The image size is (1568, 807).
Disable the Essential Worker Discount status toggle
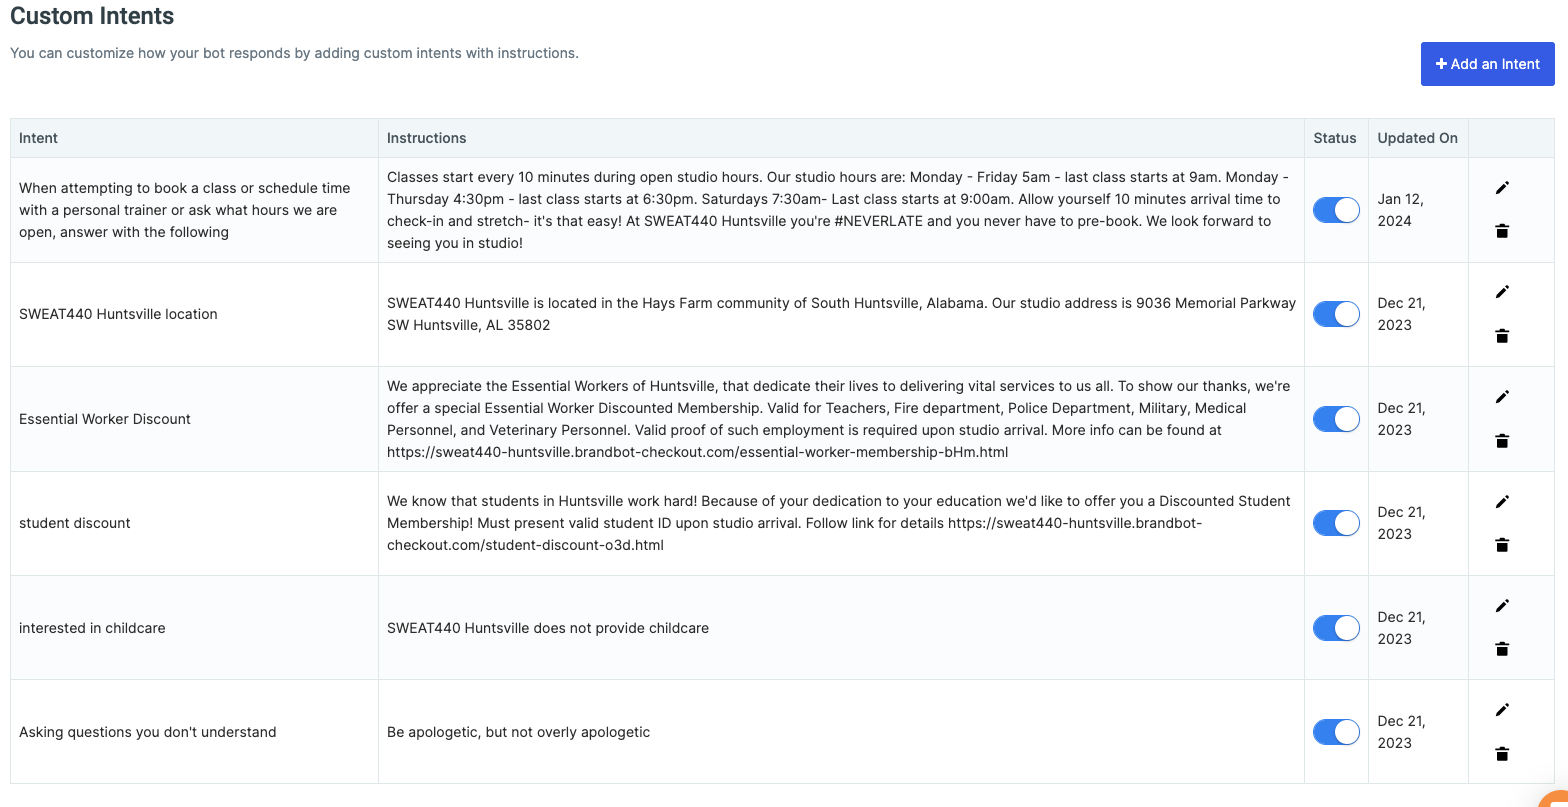coord(1336,419)
